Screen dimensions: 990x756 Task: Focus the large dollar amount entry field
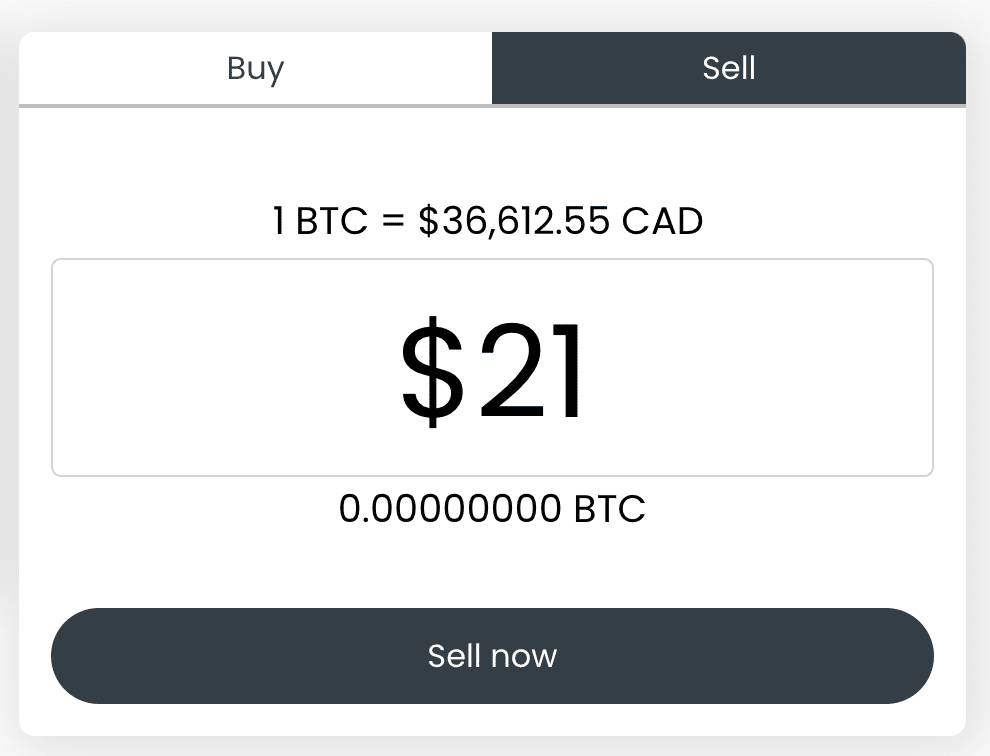coord(492,368)
